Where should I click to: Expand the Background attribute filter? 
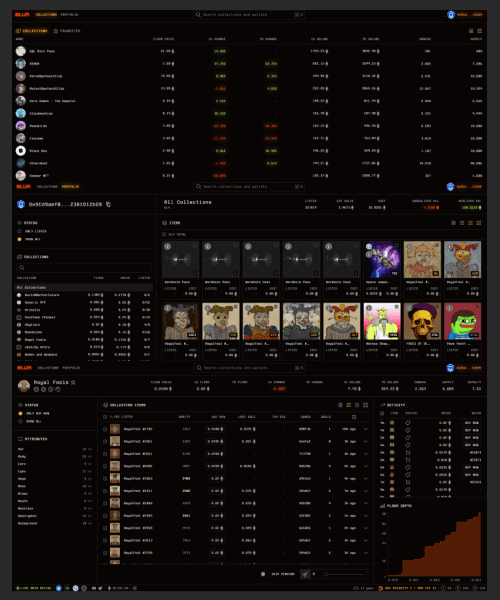point(90,523)
